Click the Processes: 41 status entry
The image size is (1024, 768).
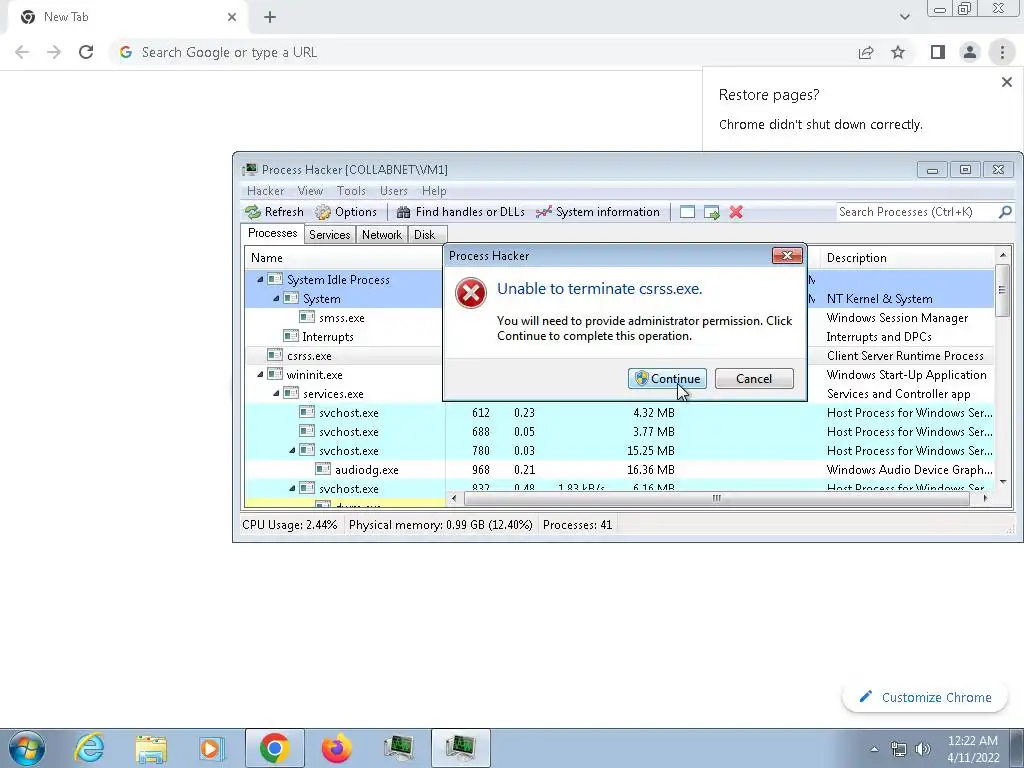[577, 525]
